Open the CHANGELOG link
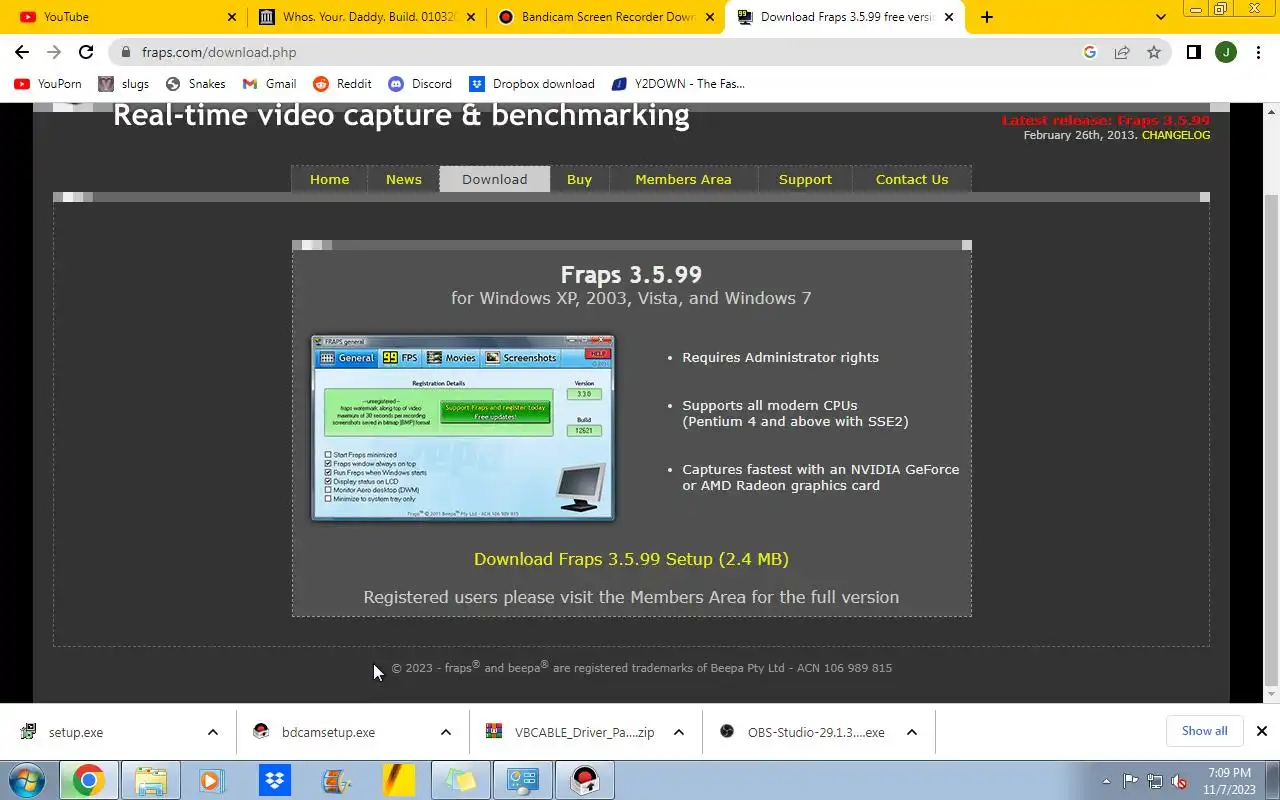Image resolution: width=1280 pixels, height=800 pixels. point(1176,135)
